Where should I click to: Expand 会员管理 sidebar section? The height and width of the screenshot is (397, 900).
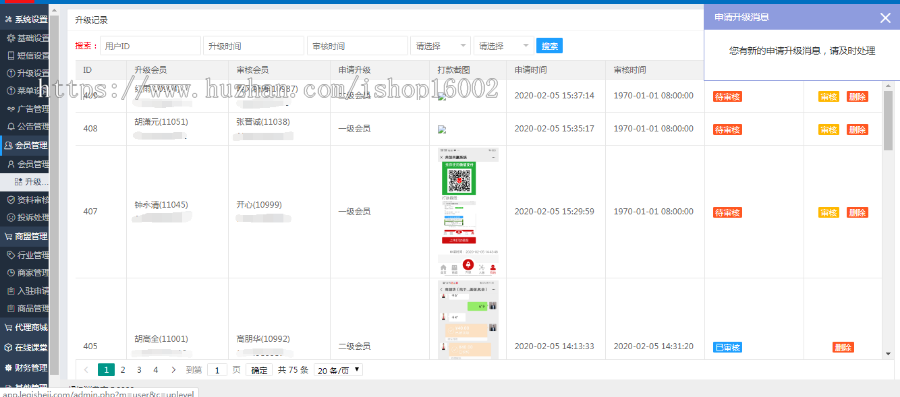point(25,145)
